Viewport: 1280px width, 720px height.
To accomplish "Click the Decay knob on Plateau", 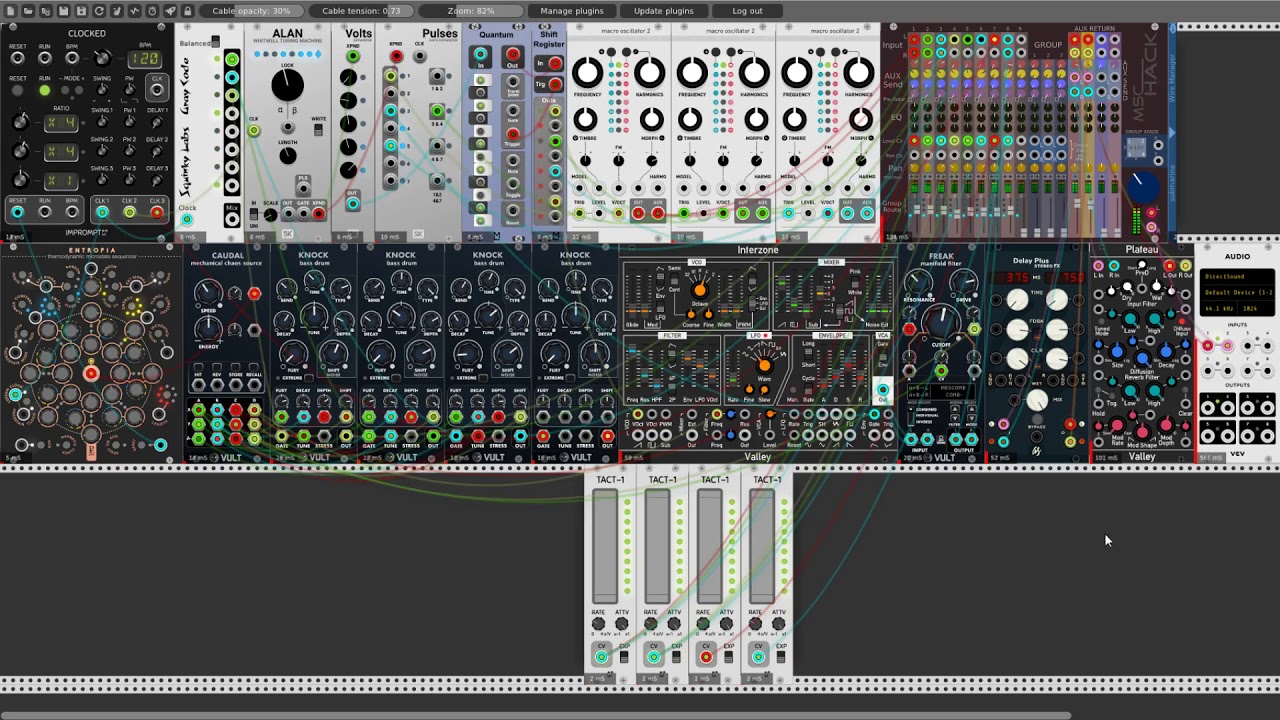I will pyautogui.click(x=1166, y=352).
